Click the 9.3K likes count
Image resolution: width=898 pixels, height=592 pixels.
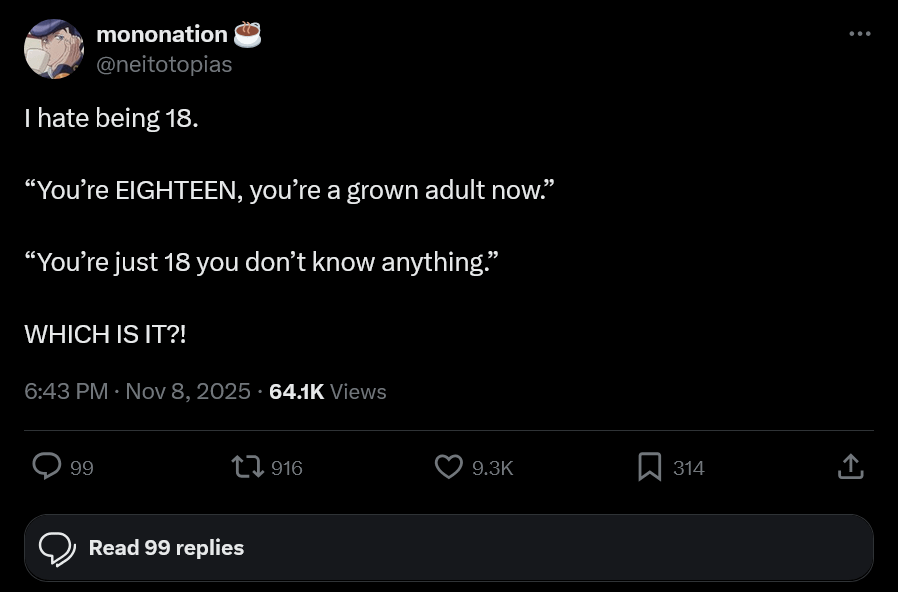coord(492,468)
